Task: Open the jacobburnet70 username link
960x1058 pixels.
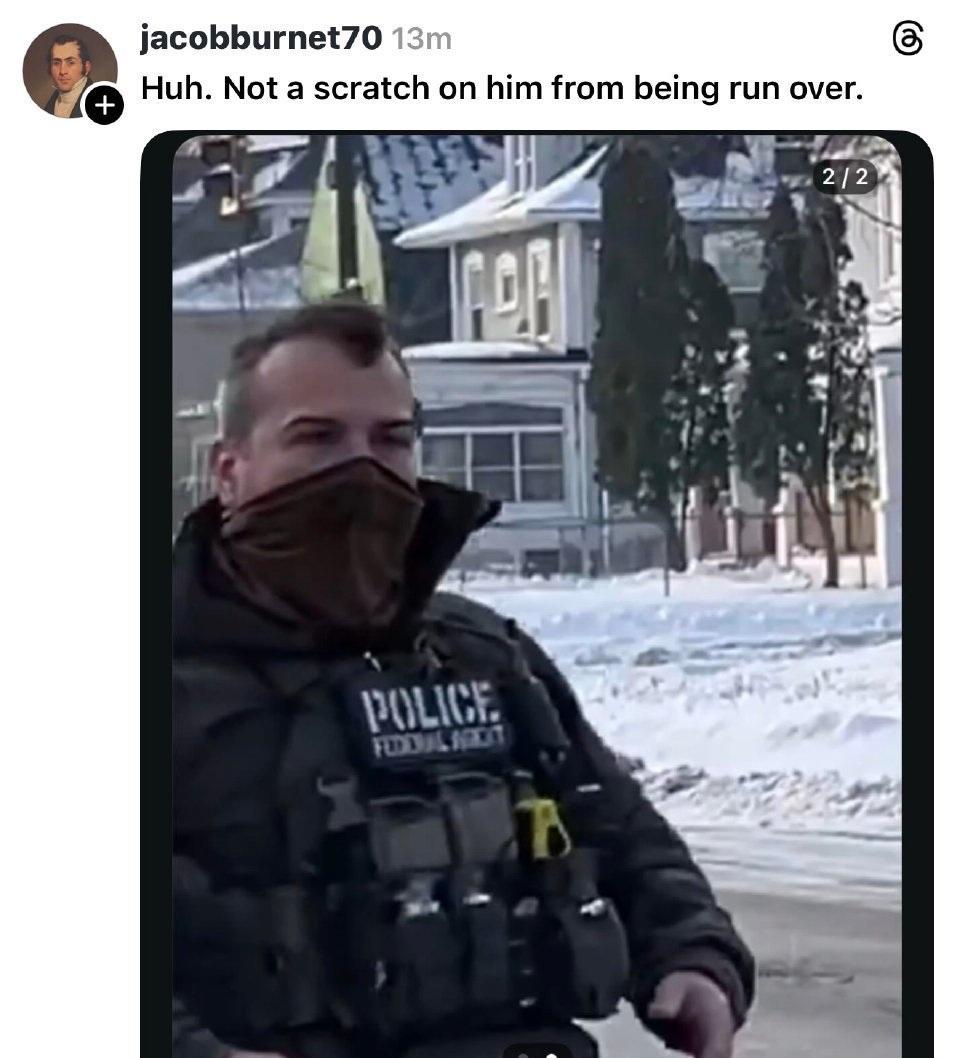Action: [x=261, y=38]
